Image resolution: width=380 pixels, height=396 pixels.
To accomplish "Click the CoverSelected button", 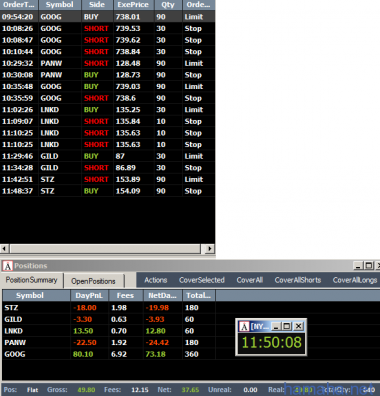I will [x=202, y=280].
